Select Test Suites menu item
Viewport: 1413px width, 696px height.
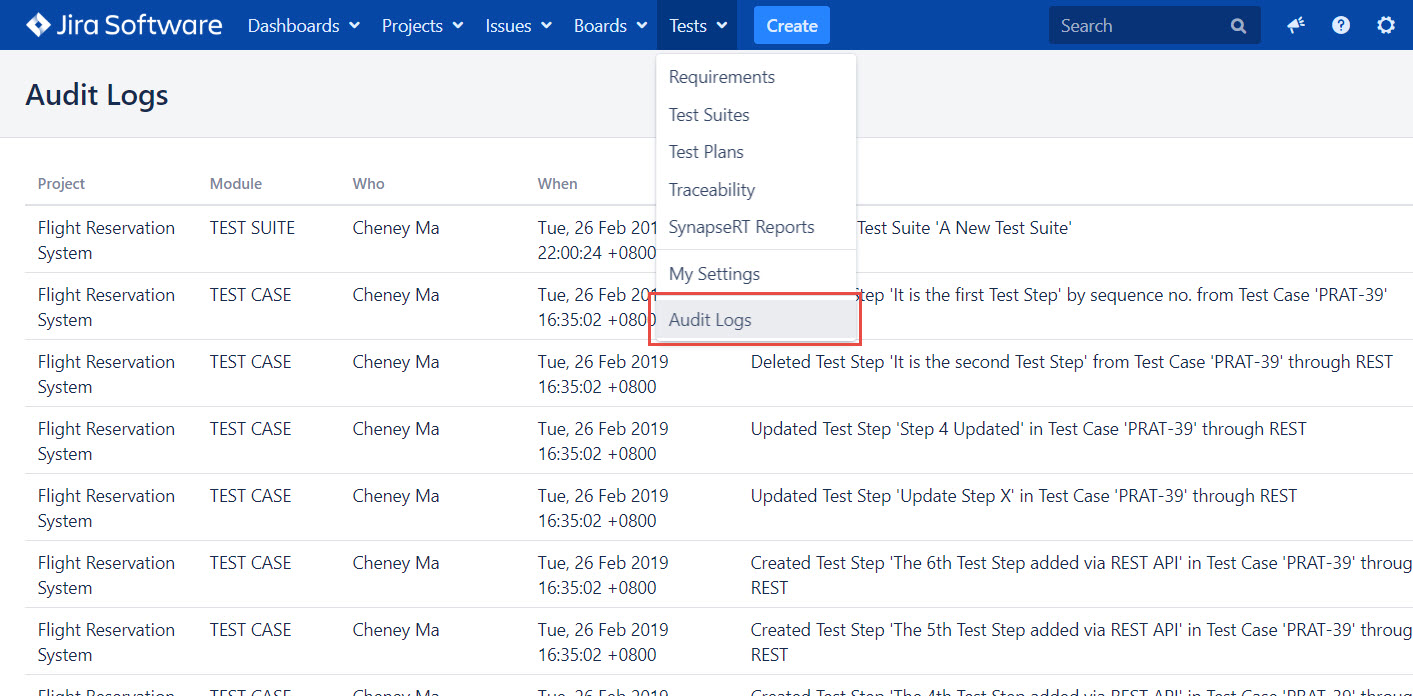coord(709,115)
